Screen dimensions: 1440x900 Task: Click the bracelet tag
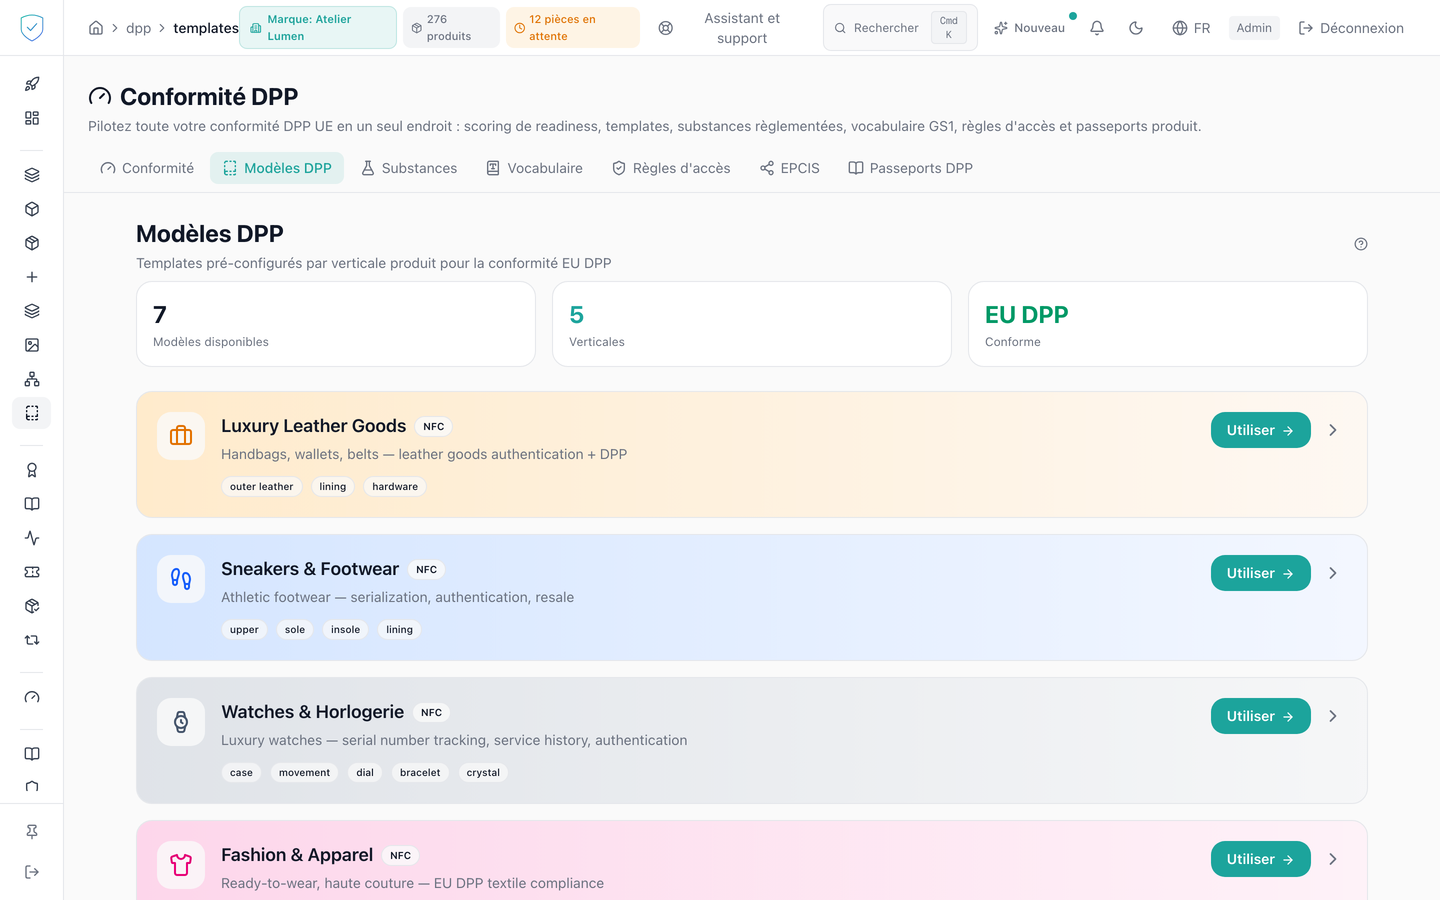pos(420,773)
